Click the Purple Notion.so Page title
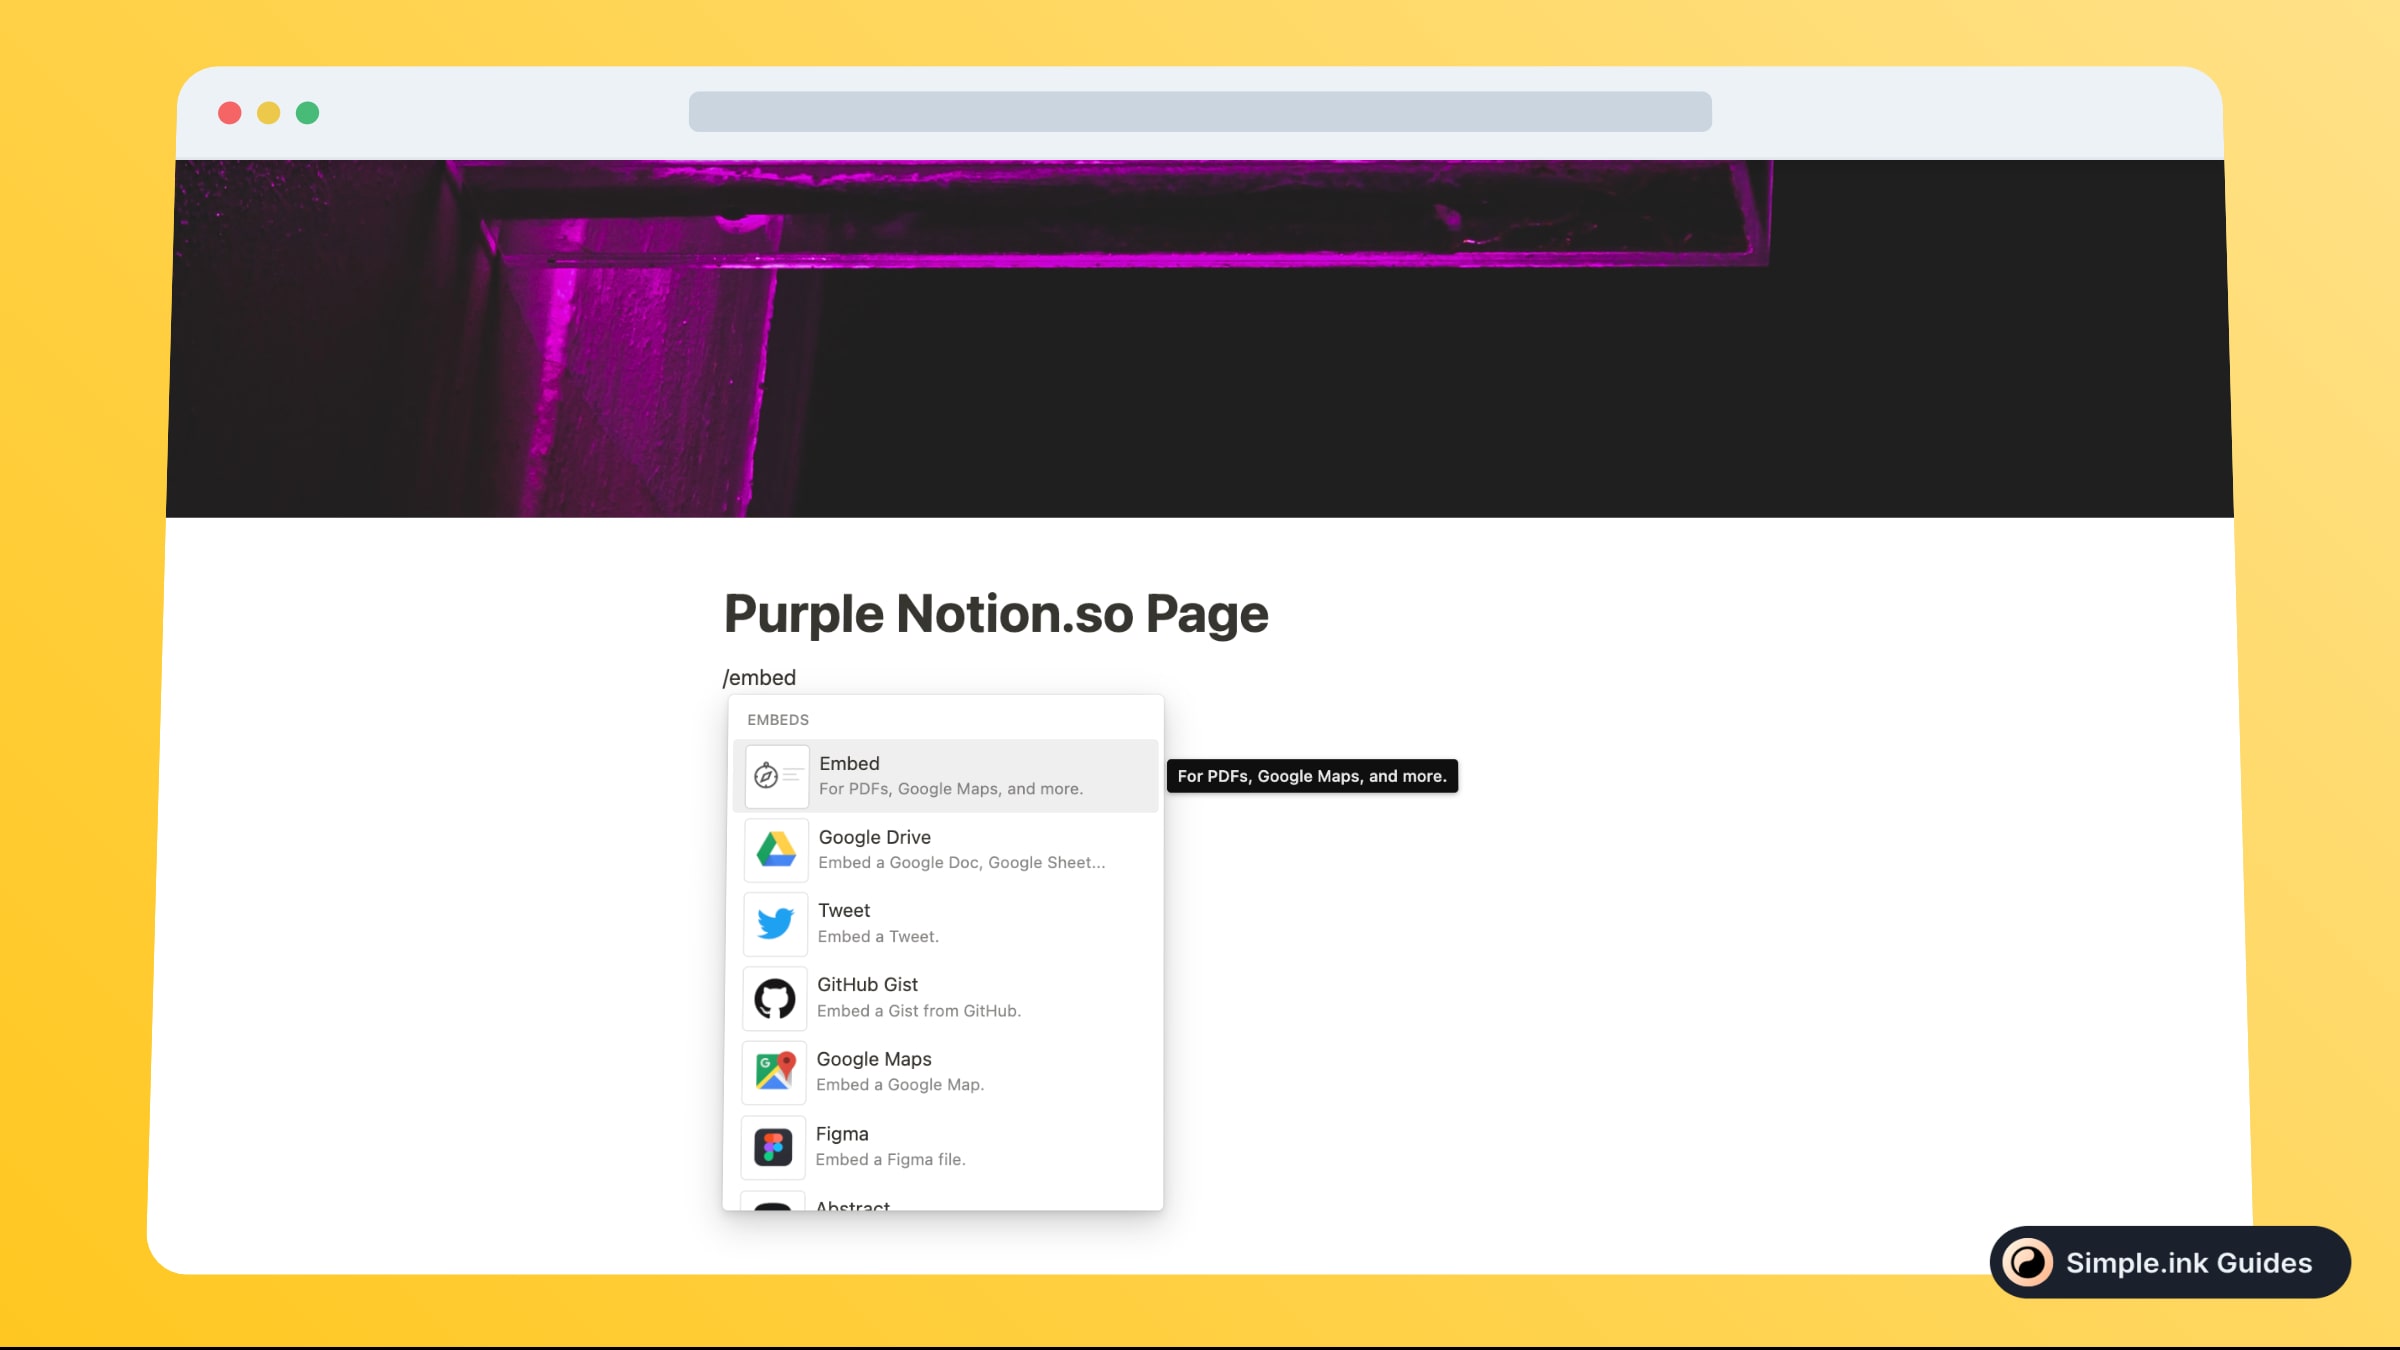The image size is (2400, 1350). pyautogui.click(x=996, y=613)
